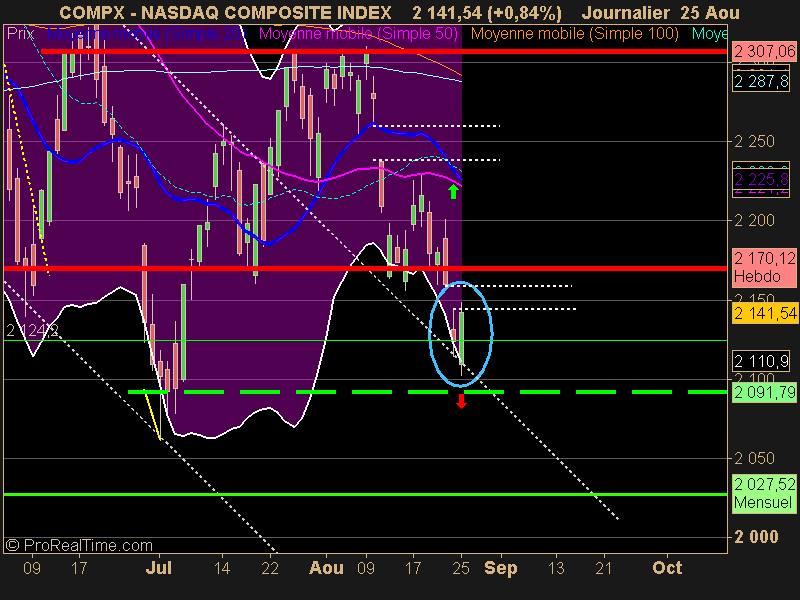Click the Jul month label on time axis
This screenshot has height=600, width=800.
[x=159, y=568]
